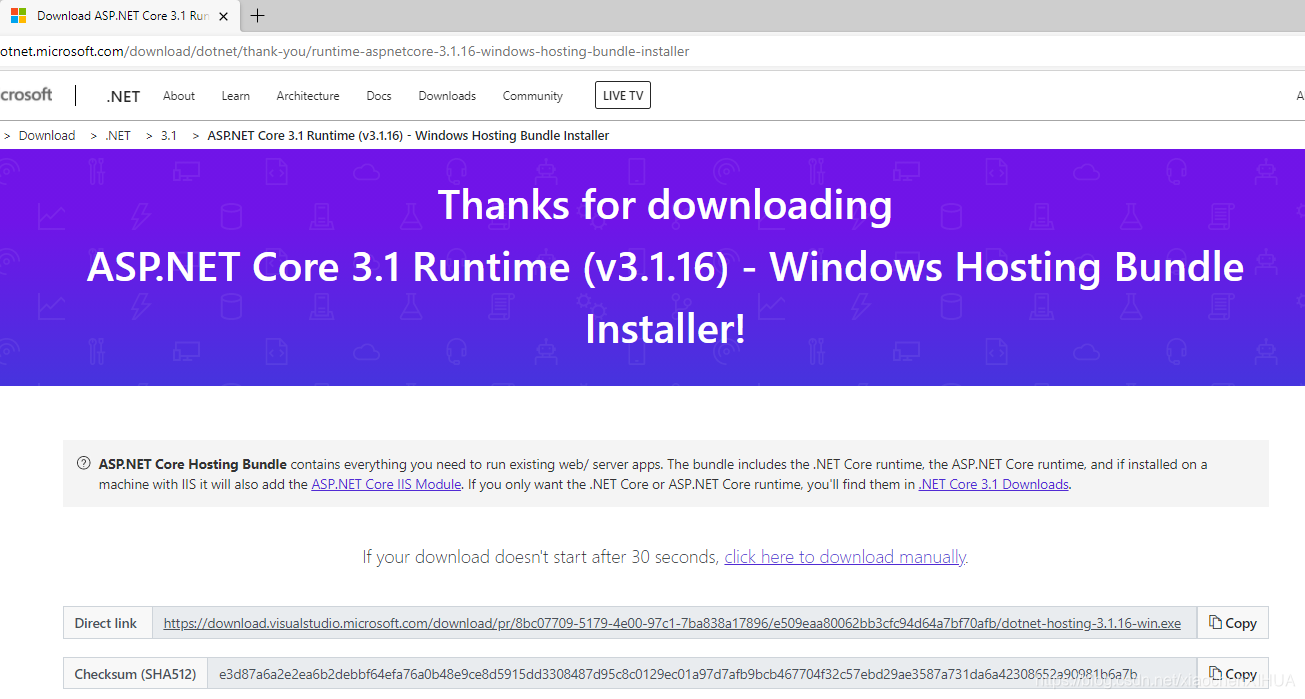Click the LIVE TV button
This screenshot has height=699, width=1305.
(x=623, y=96)
